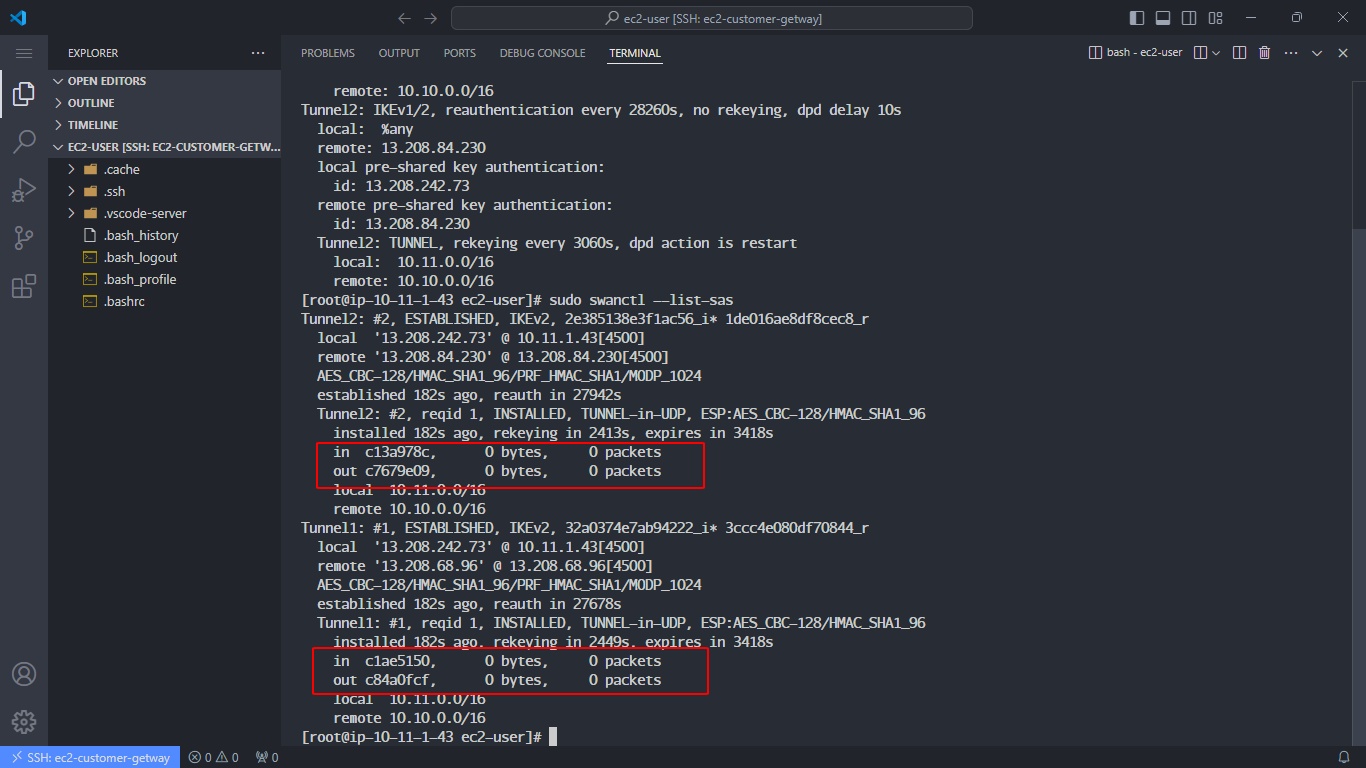Select the Search icon in Activity Bar

[24, 142]
